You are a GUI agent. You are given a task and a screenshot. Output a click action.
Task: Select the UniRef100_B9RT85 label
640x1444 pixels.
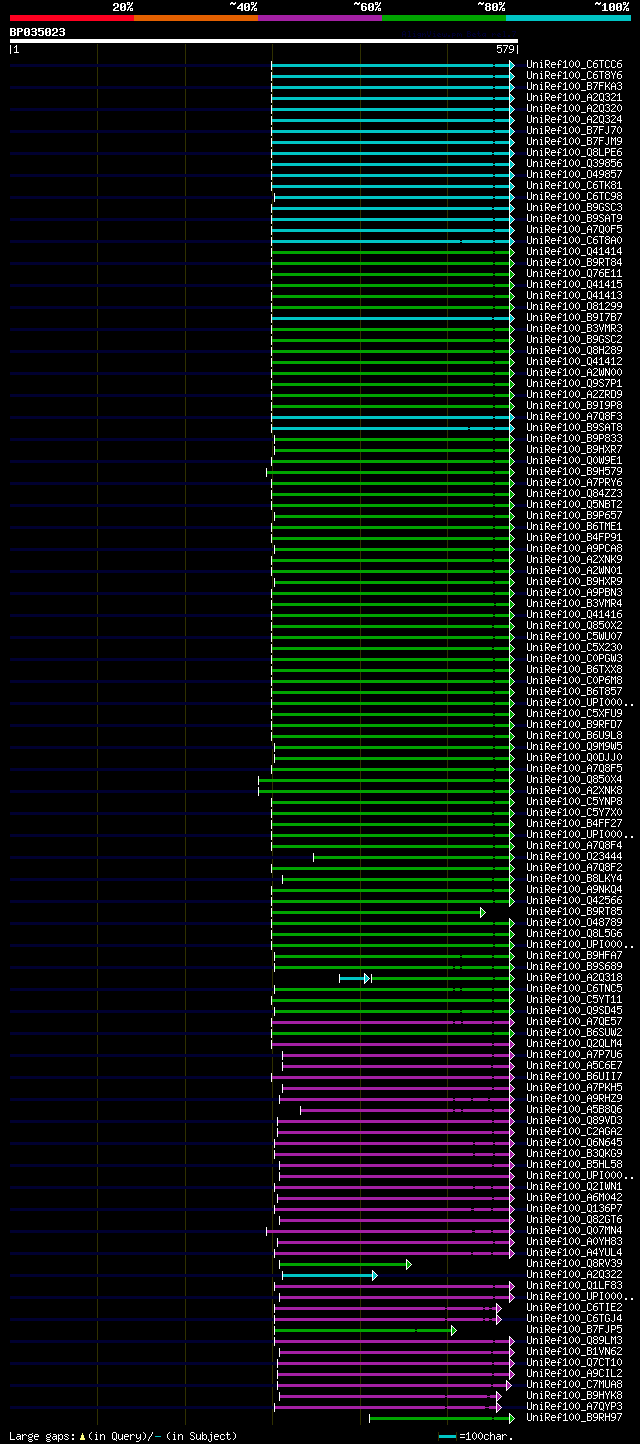pos(573,912)
